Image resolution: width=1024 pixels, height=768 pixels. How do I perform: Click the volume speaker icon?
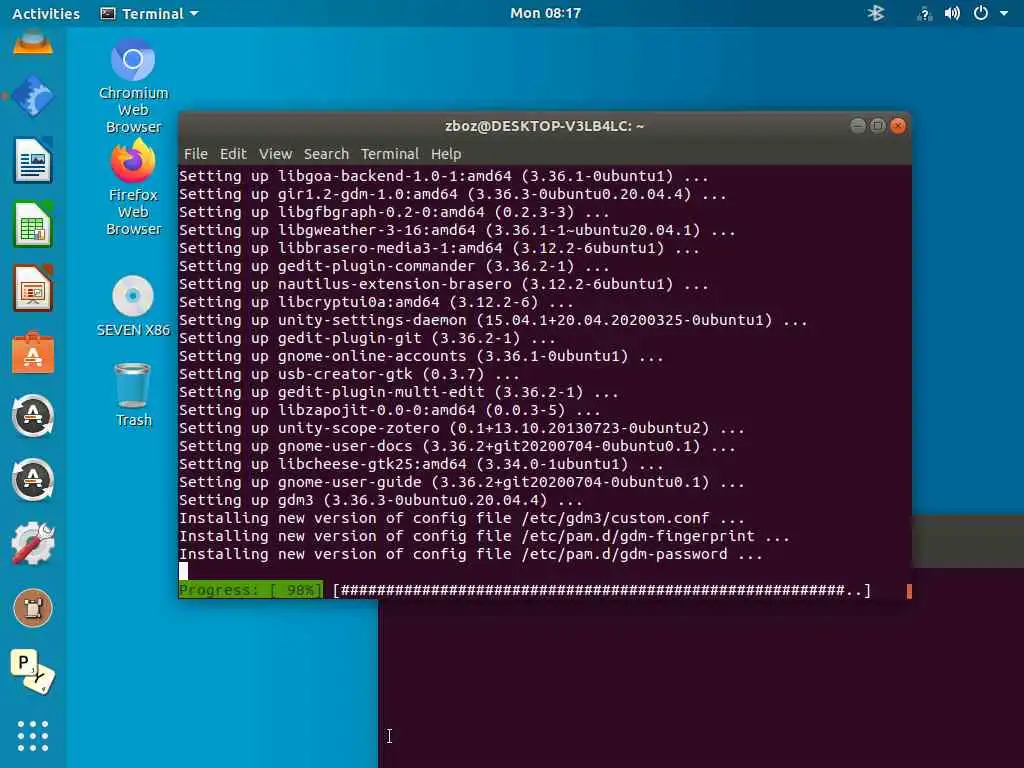pyautogui.click(x=952, y=13)
